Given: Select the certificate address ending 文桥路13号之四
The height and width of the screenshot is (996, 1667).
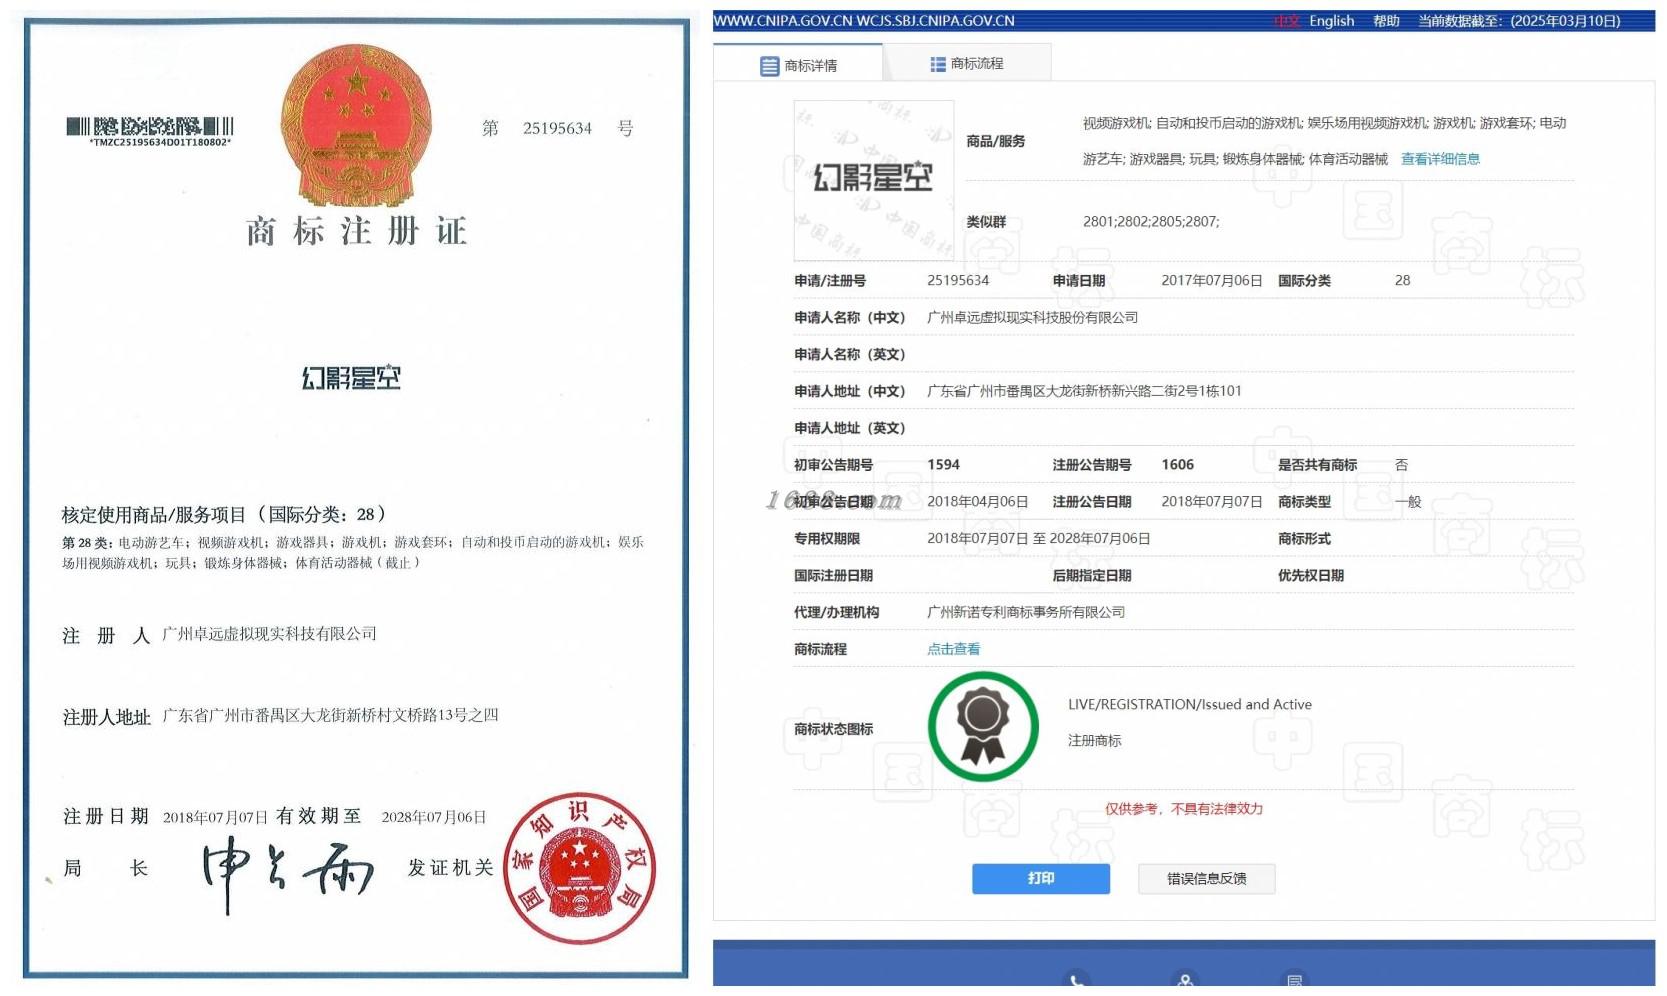Looking at the screenshot, I should [x=330, y=715].
